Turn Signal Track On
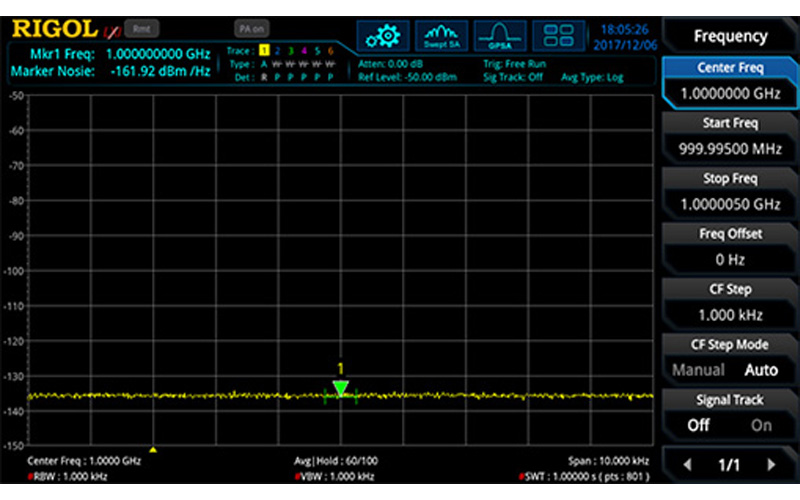The height and width of the screenshot is (500, 800). (761, 425)
